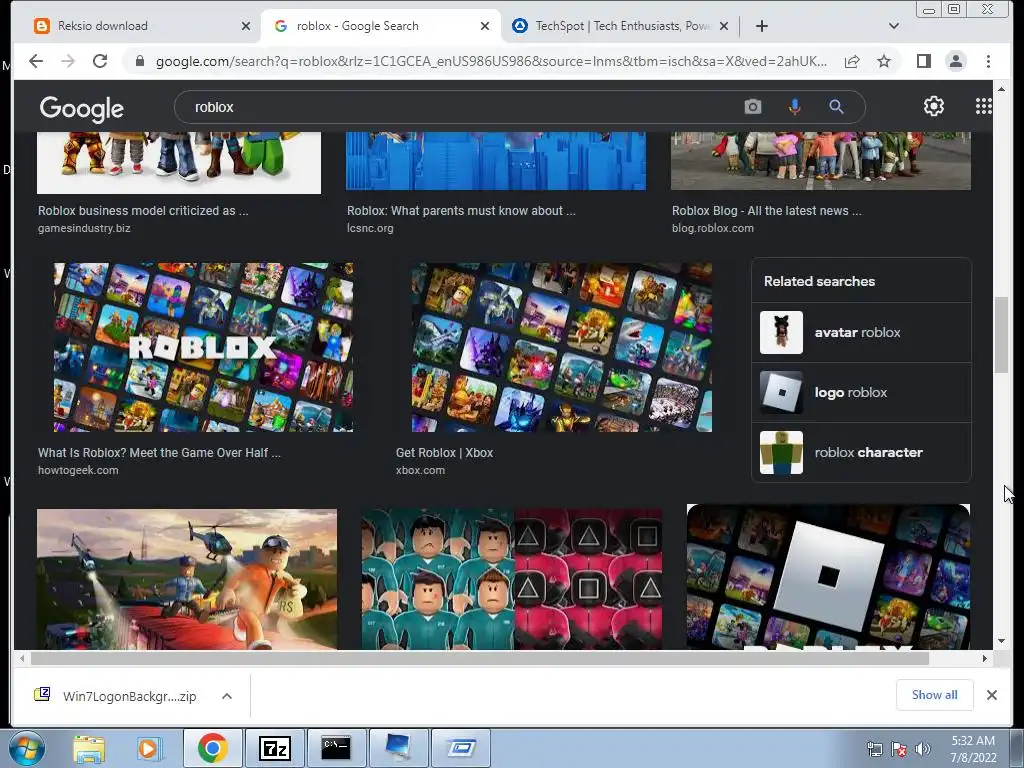This screenshot has width=1024, height=768.
Task: Click the address bar URL
Action: (491, 61)
